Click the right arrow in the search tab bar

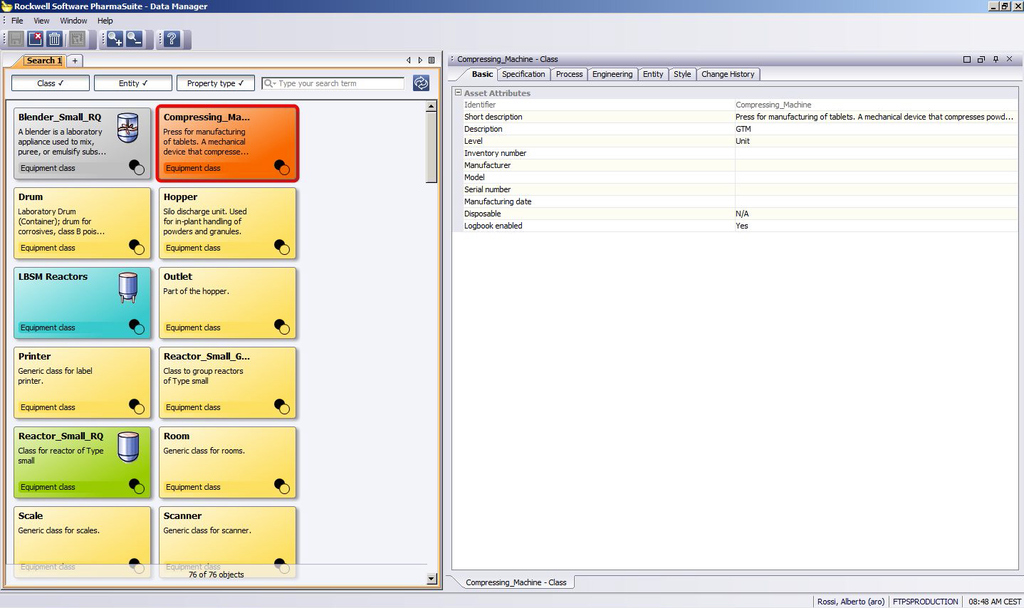coord(420,60)
